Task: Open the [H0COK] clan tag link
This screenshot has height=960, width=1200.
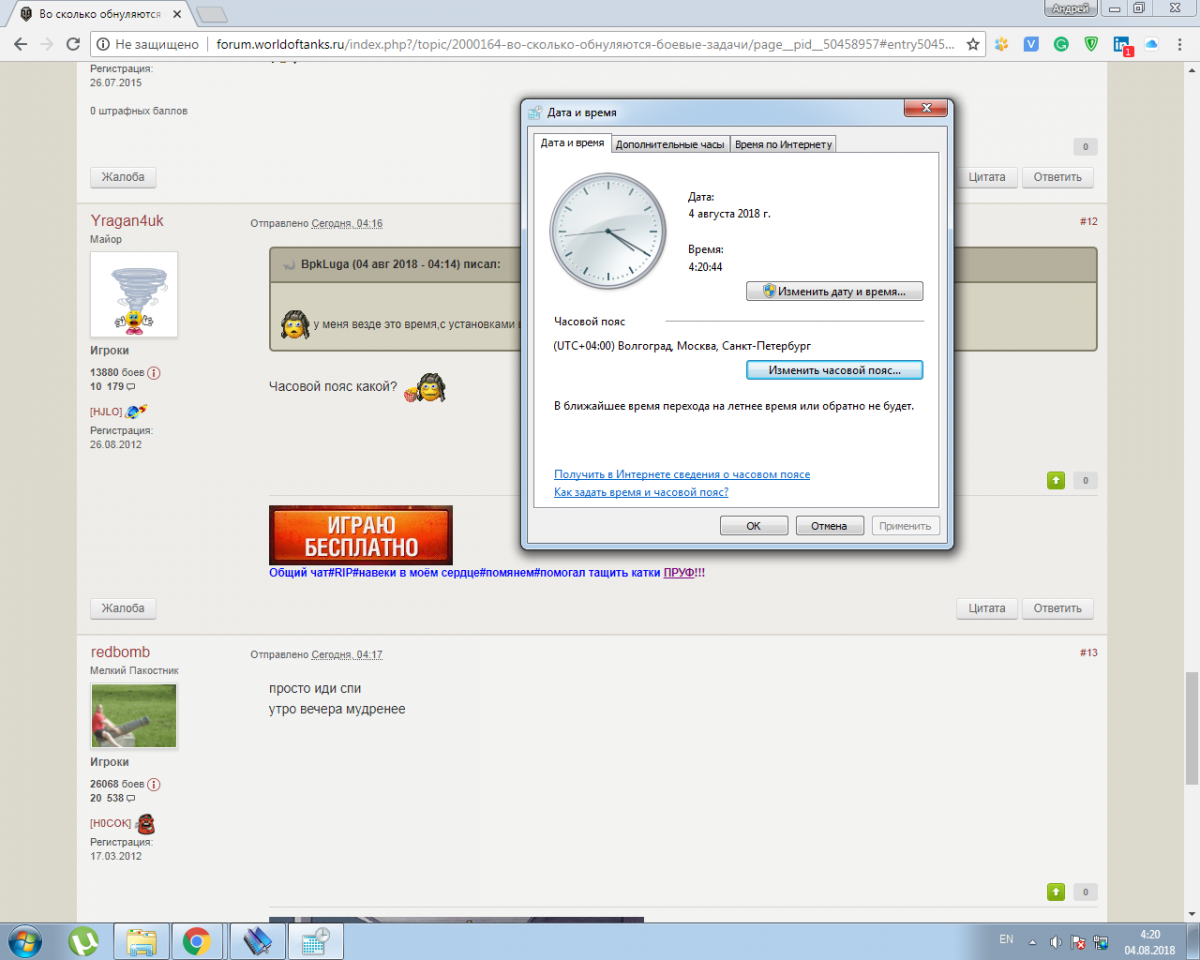Action: 110,823
